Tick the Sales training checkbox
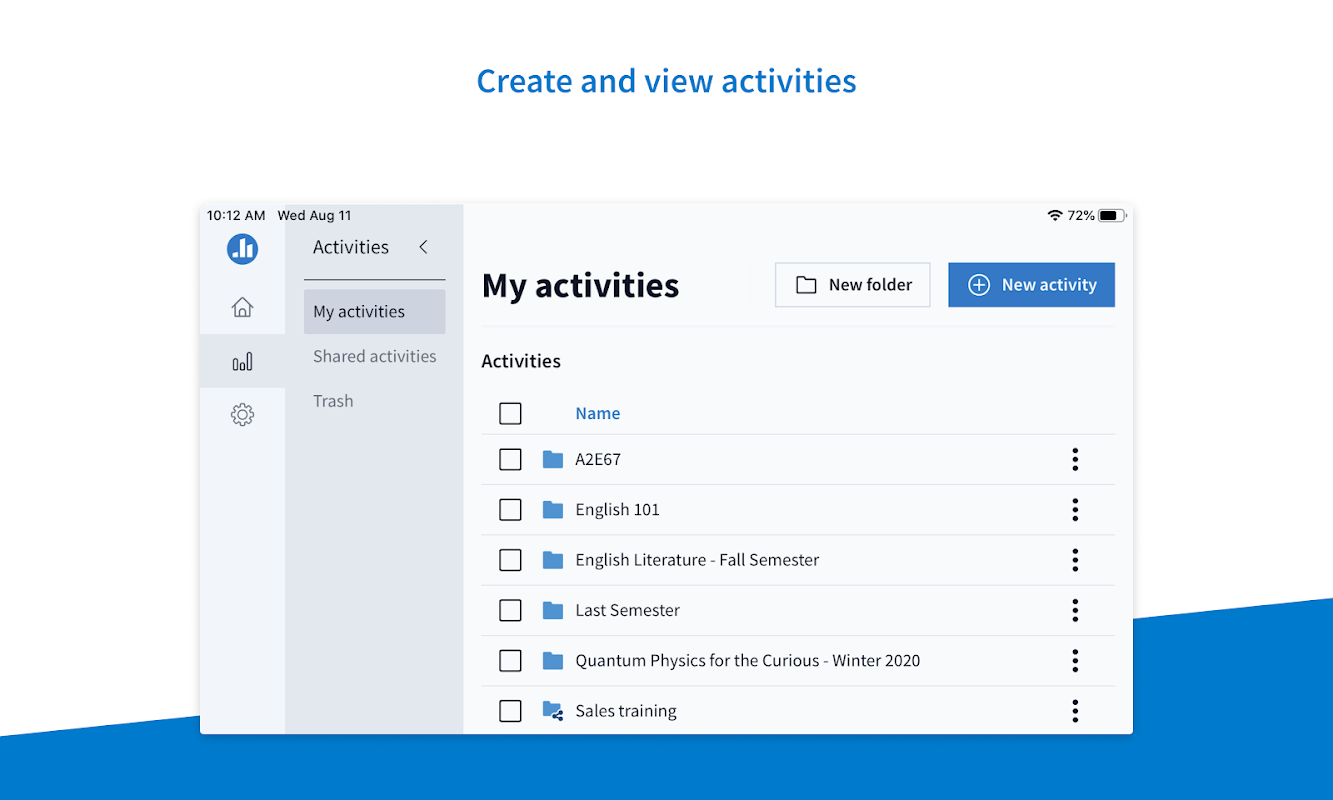Viewport: 1333px width, 800px height. pos(510,711)
